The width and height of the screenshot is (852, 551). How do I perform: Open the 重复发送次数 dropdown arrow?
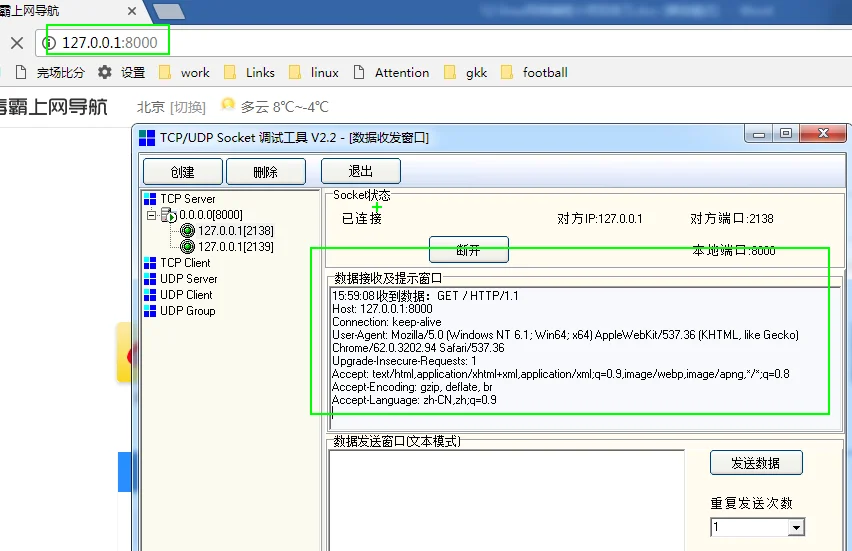pos(796,527)
